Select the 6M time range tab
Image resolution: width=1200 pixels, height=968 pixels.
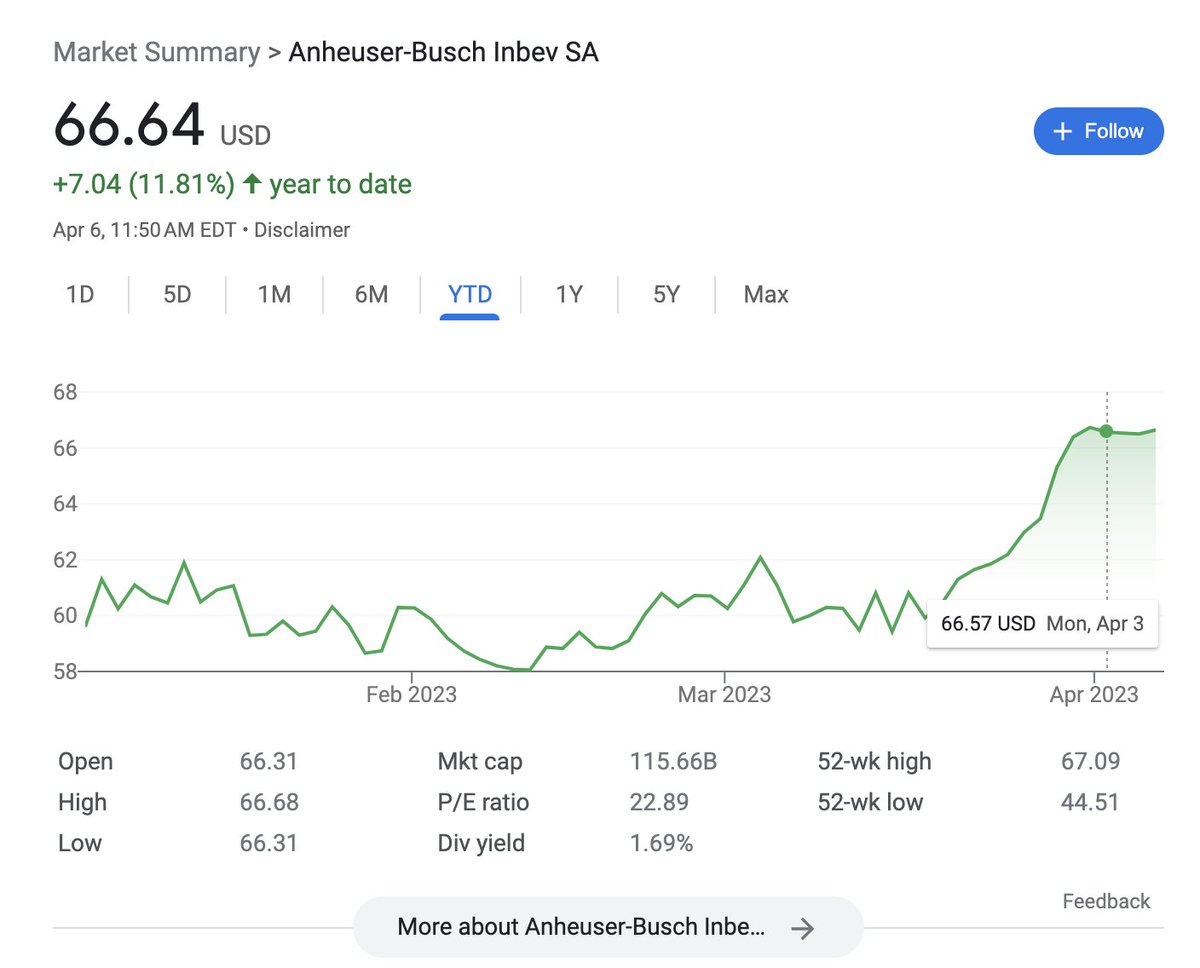[x=371, y=295]
